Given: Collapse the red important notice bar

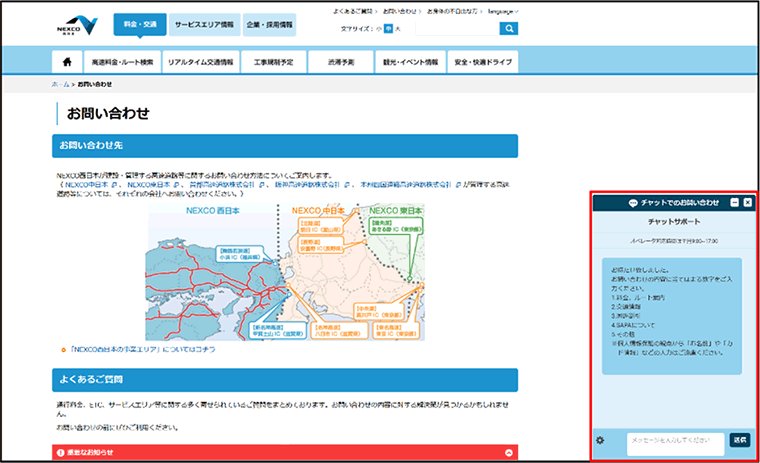Looking at the screenshot, I should pyautogui.click(x=509, y=453).
